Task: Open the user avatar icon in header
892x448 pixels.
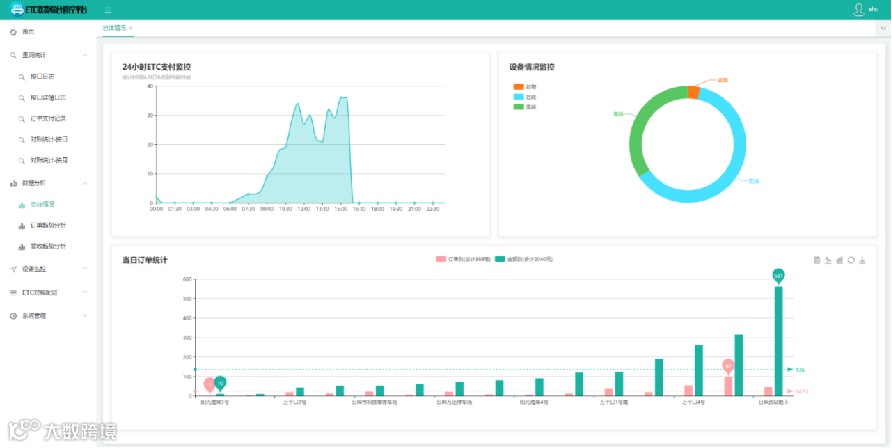Action: click(x=858, y=10)
